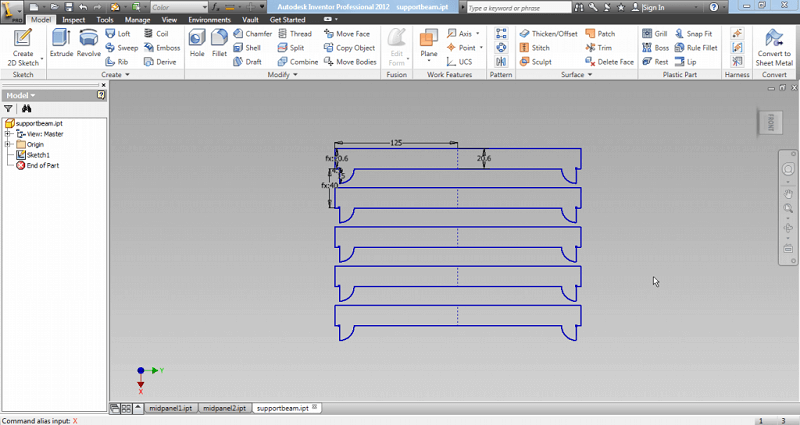Open the View ribbon tab
Image resolution: width=800 pixels, height=425 pixels.
coord(169,19)
